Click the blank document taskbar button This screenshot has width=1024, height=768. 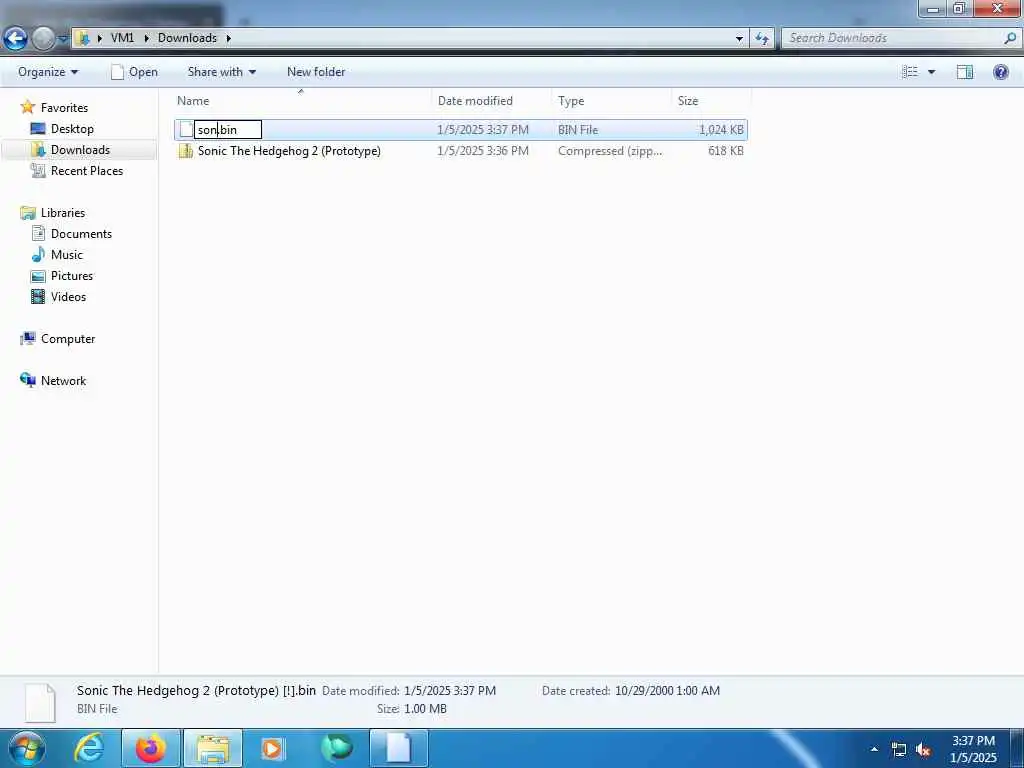(399, 748)
